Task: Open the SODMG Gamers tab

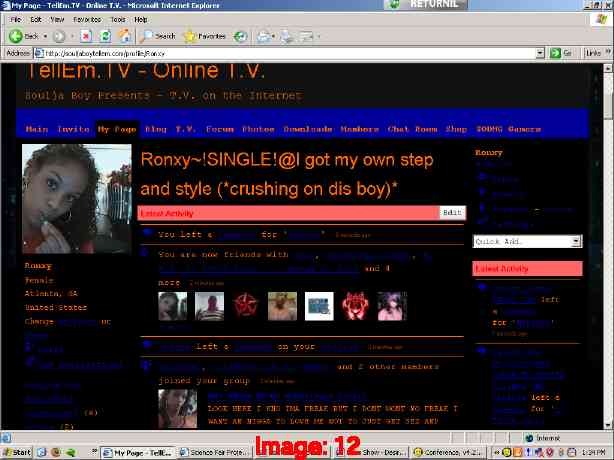Action: coord(508,129)
